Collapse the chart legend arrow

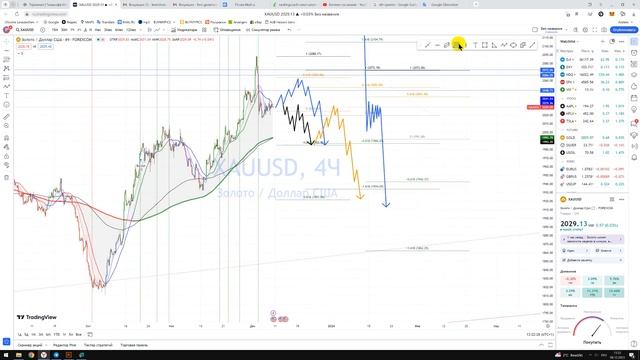(20, 53)
